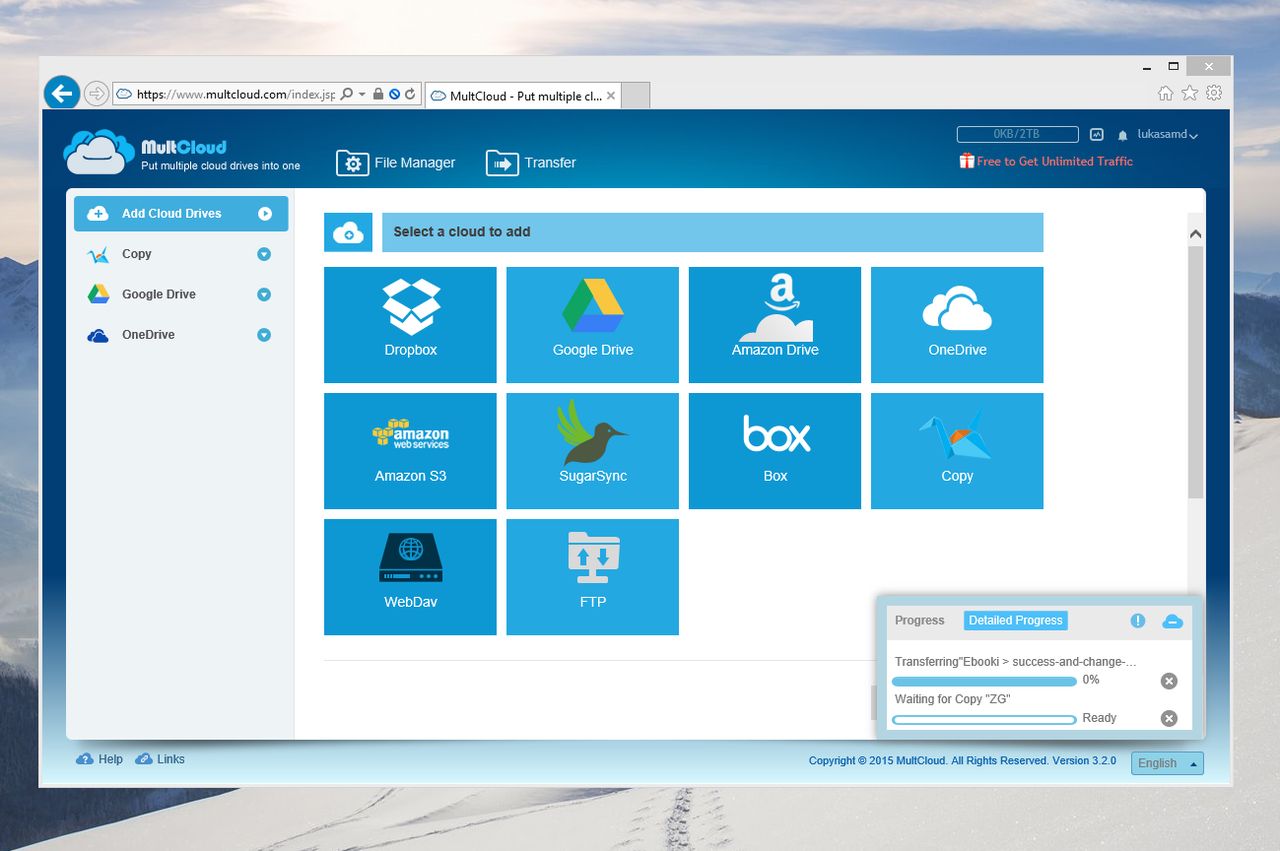Click the security lock icon
Viewport: 1280px width, 851px height.
(378, 94)
